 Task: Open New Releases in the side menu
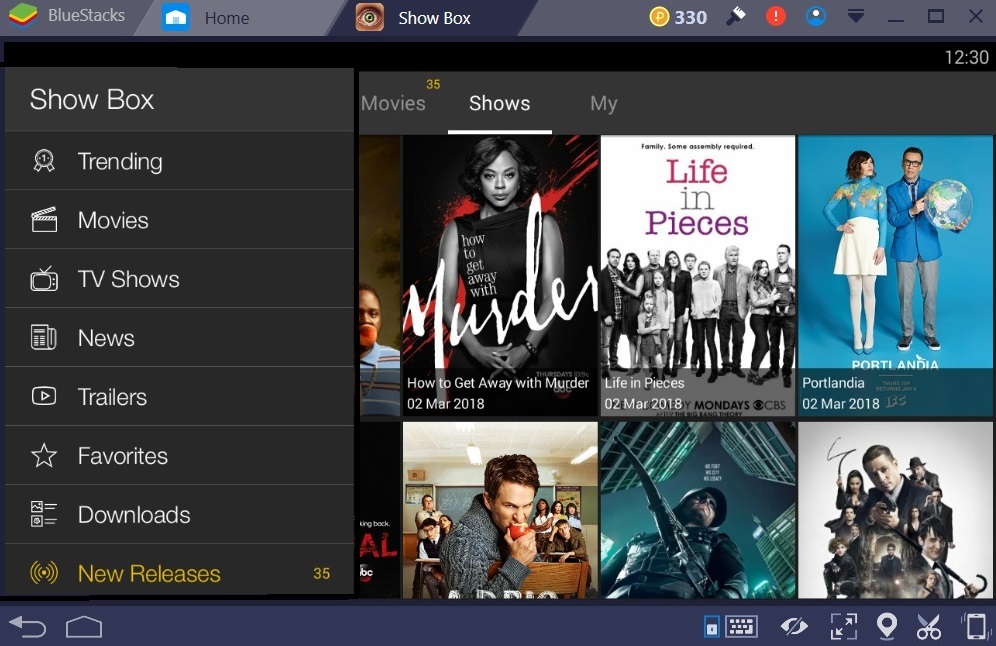179,574
